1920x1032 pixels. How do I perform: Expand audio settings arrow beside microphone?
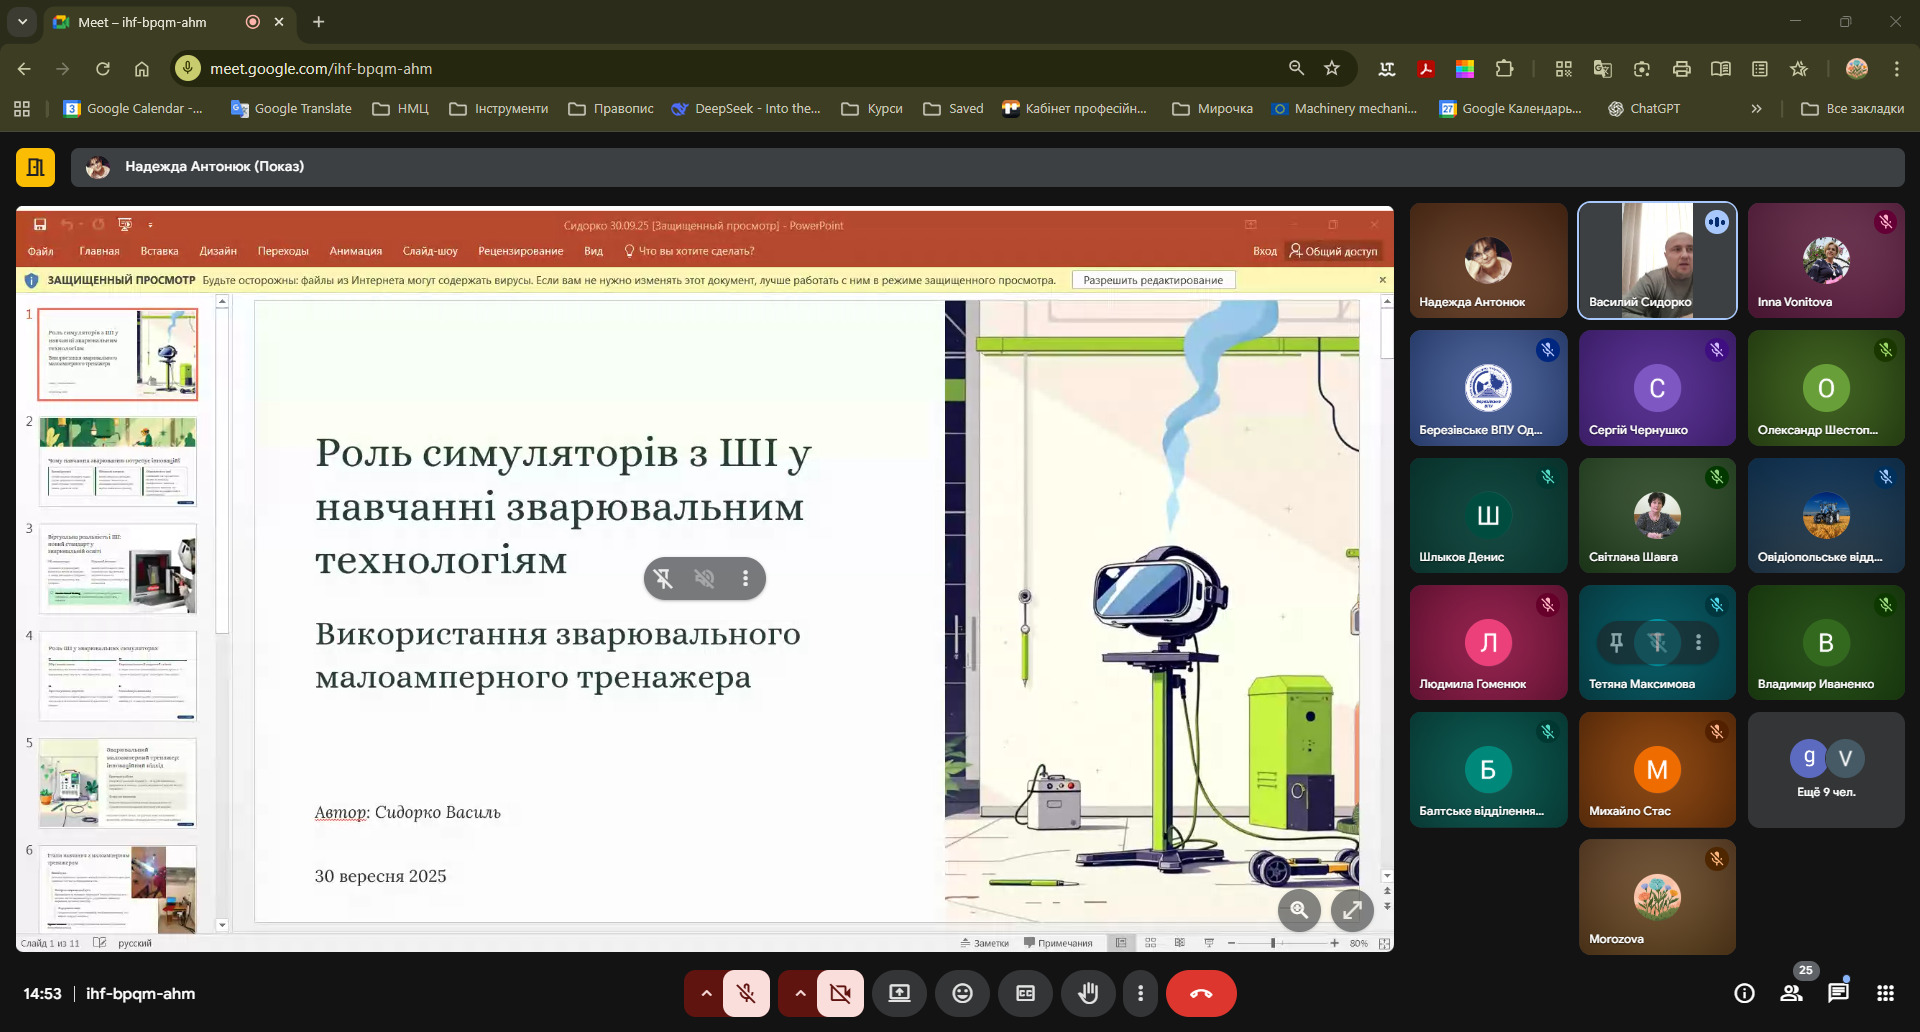point(706,993)
